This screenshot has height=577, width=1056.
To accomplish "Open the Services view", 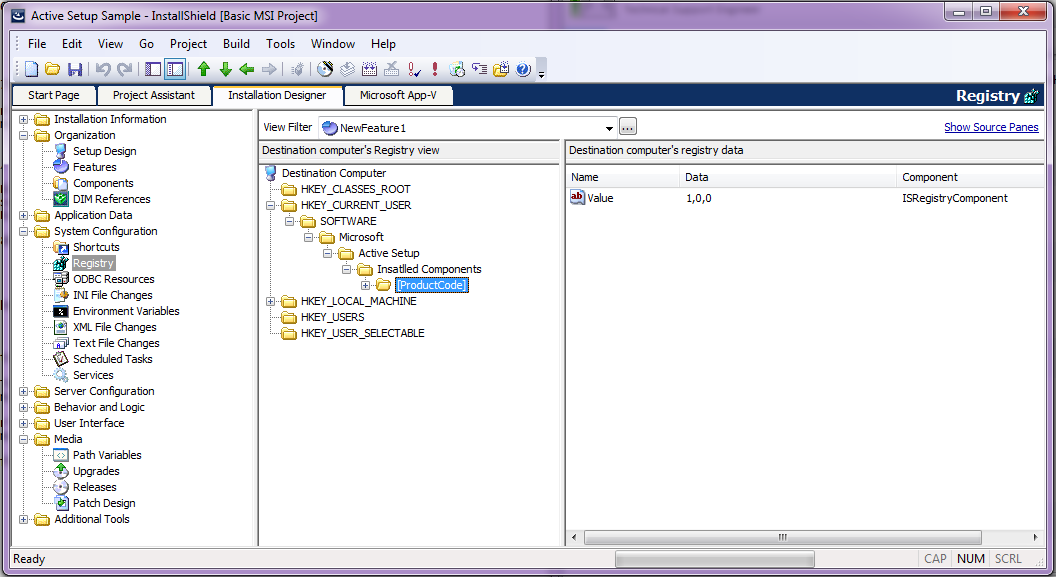I will (x=93, y=376).
